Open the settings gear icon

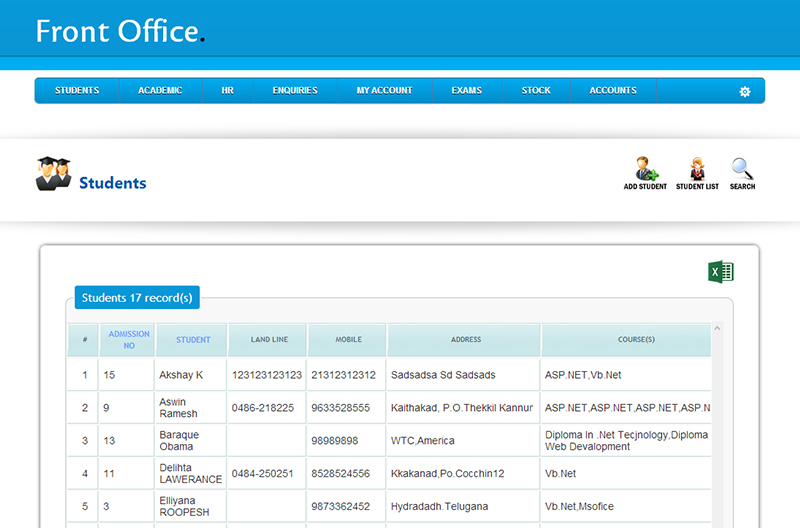pyautogui.click(x=744, y=91)
